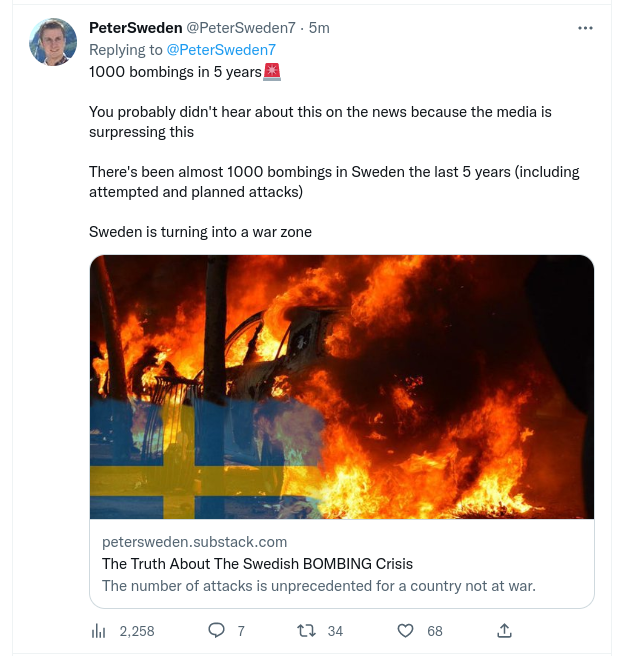Viewport: 622px width, 656px height.
Task: Click the red siren emoji
Action: 271,71
